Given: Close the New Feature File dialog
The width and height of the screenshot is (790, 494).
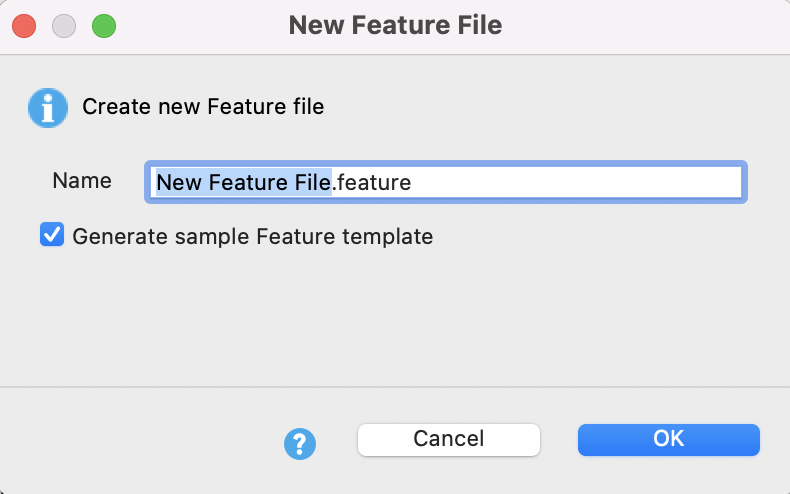Looking at the screenshot, I should tap(24, 25).
